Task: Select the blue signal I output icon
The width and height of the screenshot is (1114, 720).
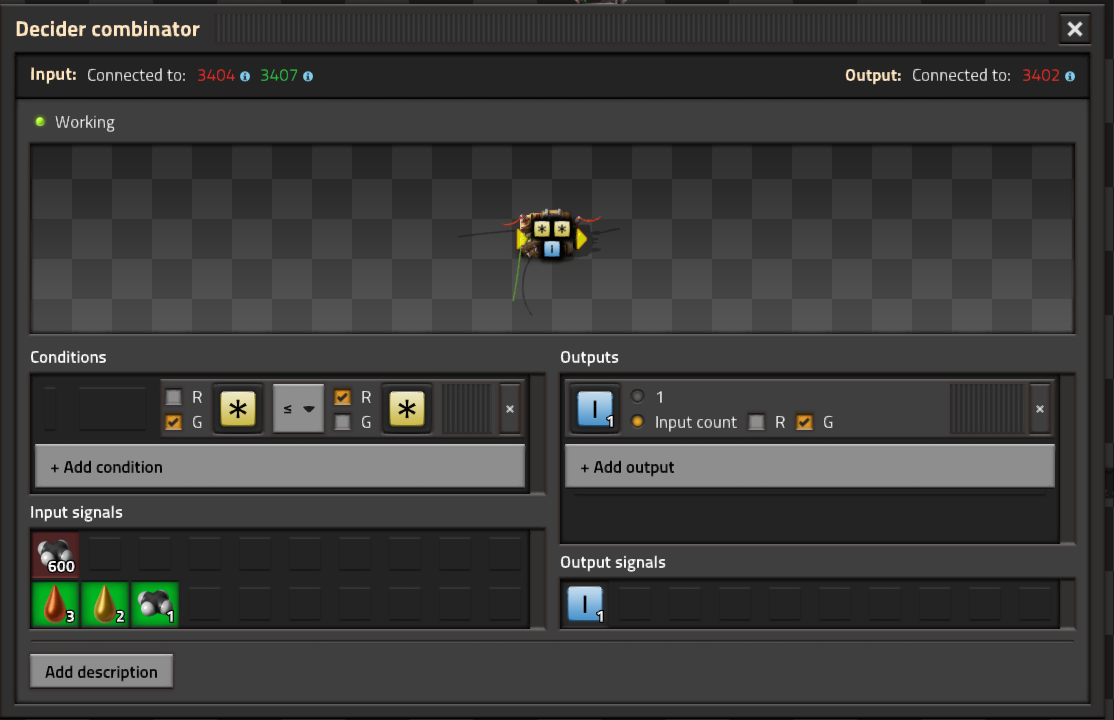Action: coord(595,409)
